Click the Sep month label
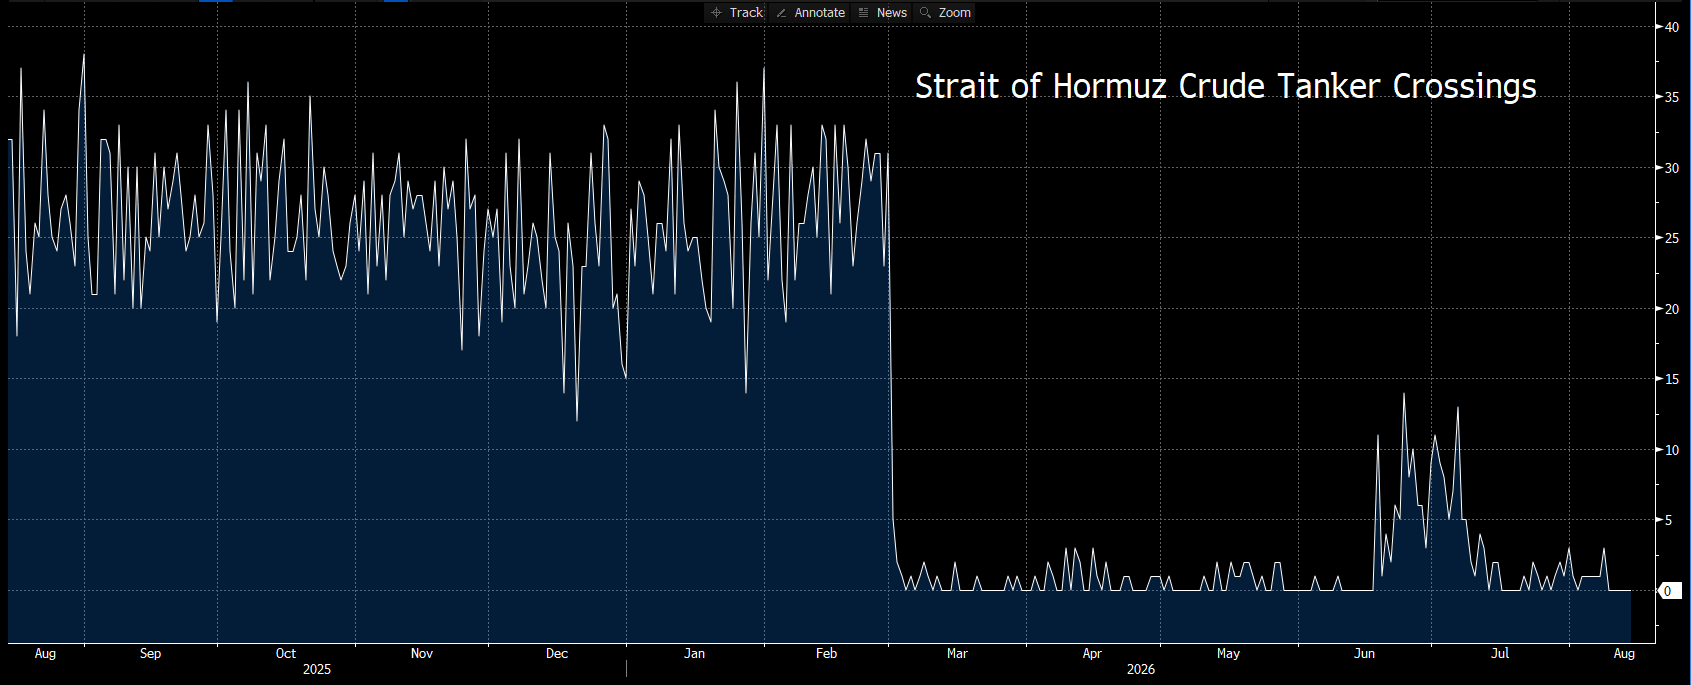This screenshot has width=1691, height=685. (150, 653)
